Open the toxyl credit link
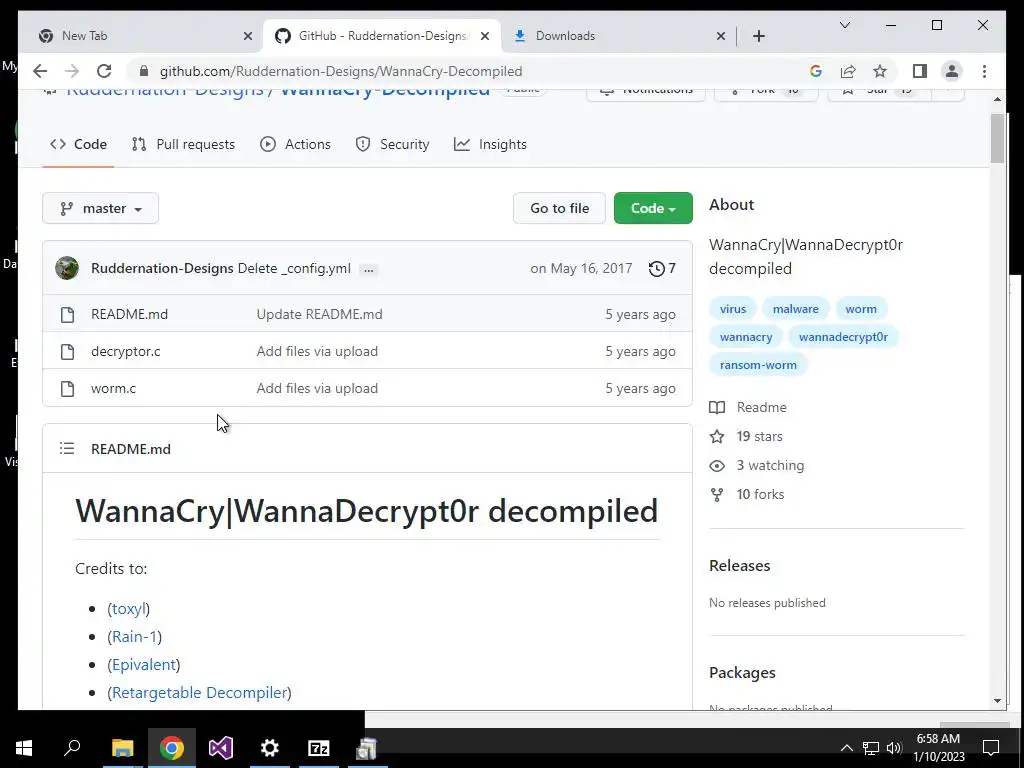 pyautogui.click(x=129, y=609)
